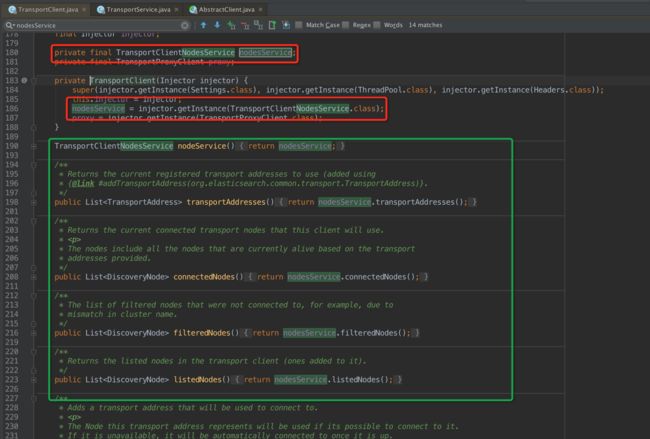The height and width of the screenshot is (439, 650).
Task: Click Settings.class in the super call
Action: tap(223, 90)
